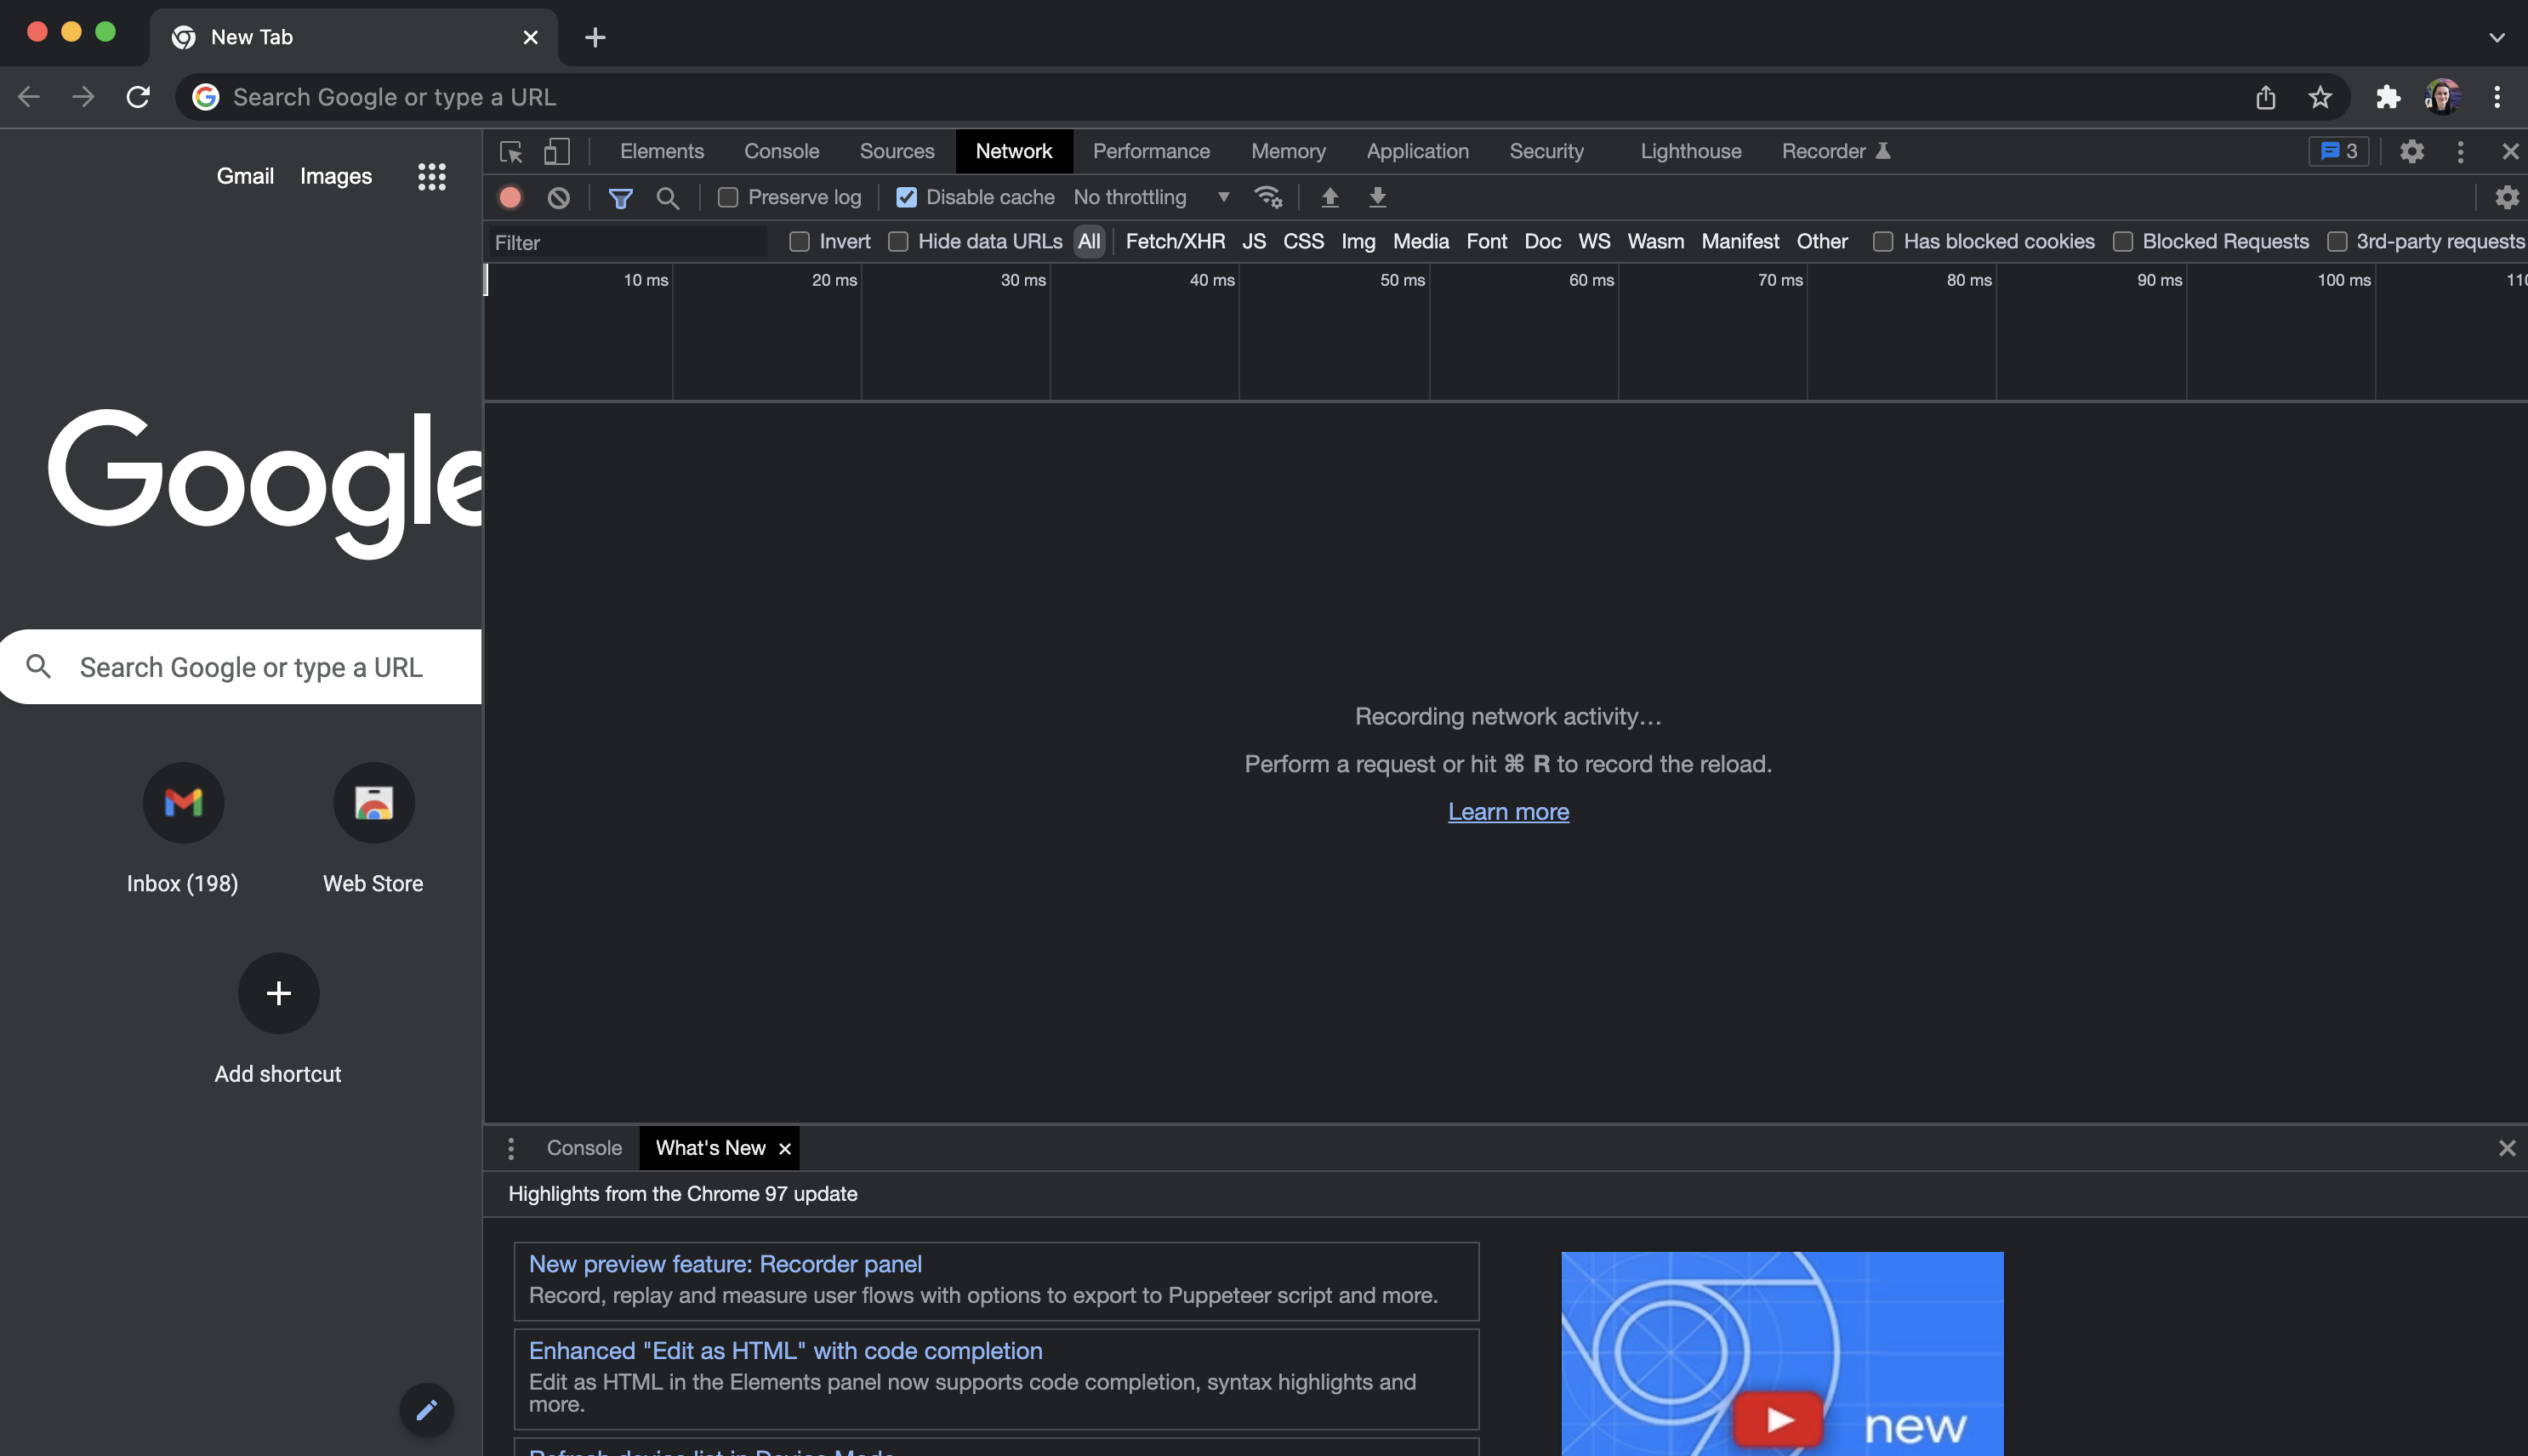Toggle the device toolbar icon
The image size is (2528, 1456).
tap(557, 152)
